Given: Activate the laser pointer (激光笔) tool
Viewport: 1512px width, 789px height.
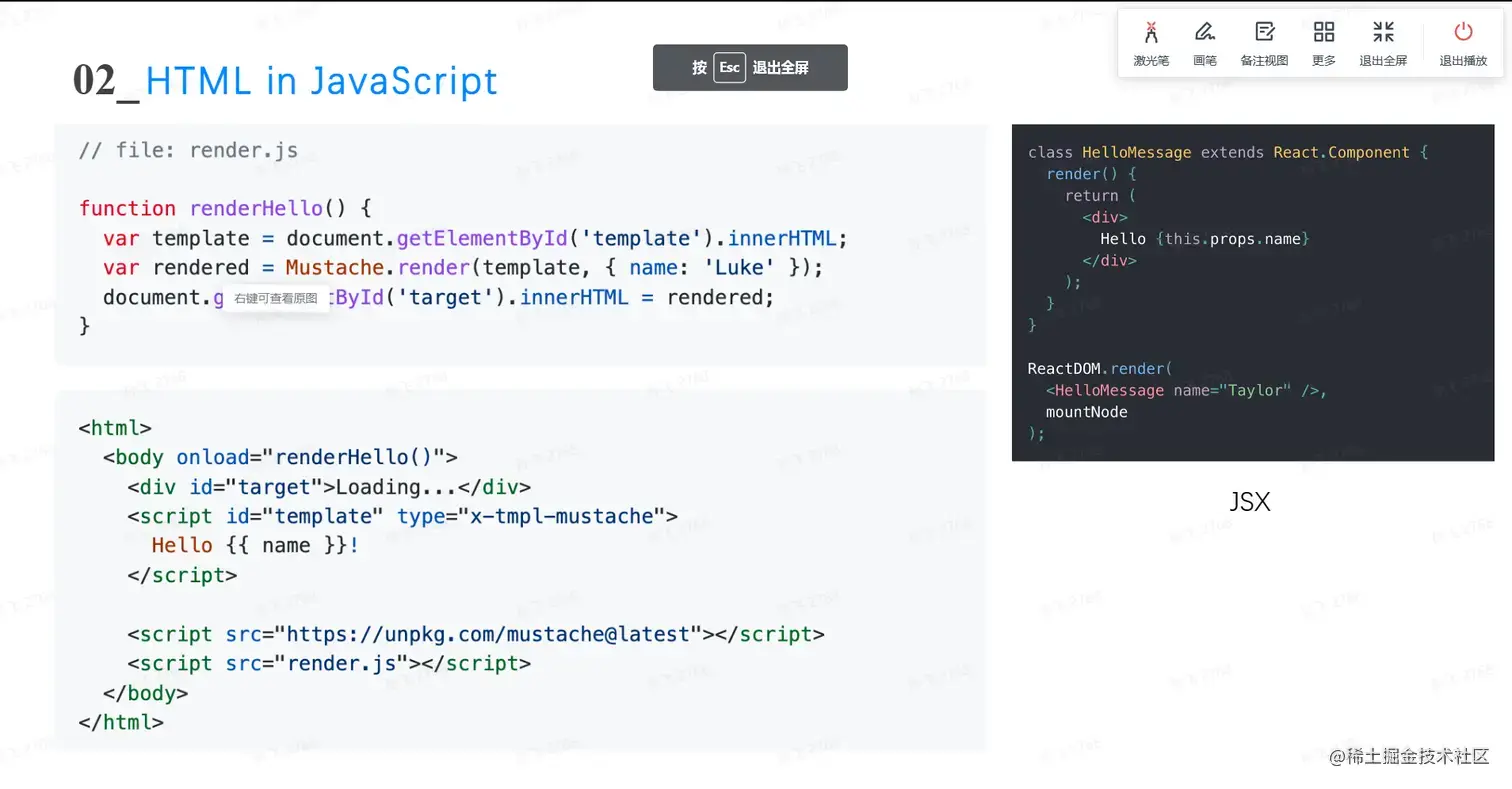Looking at the screenshot, I should click(1151, 44).
